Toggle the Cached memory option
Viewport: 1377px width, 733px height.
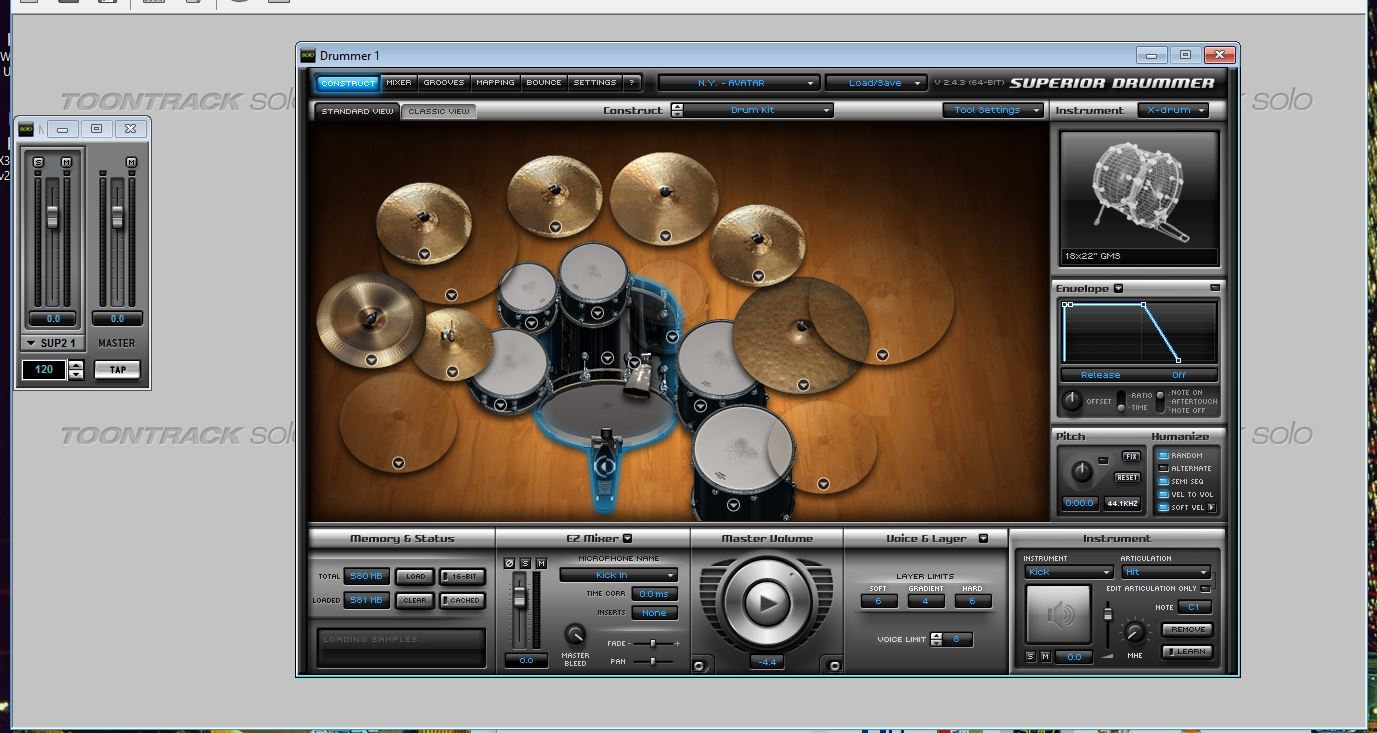click(x=462, y=601)
